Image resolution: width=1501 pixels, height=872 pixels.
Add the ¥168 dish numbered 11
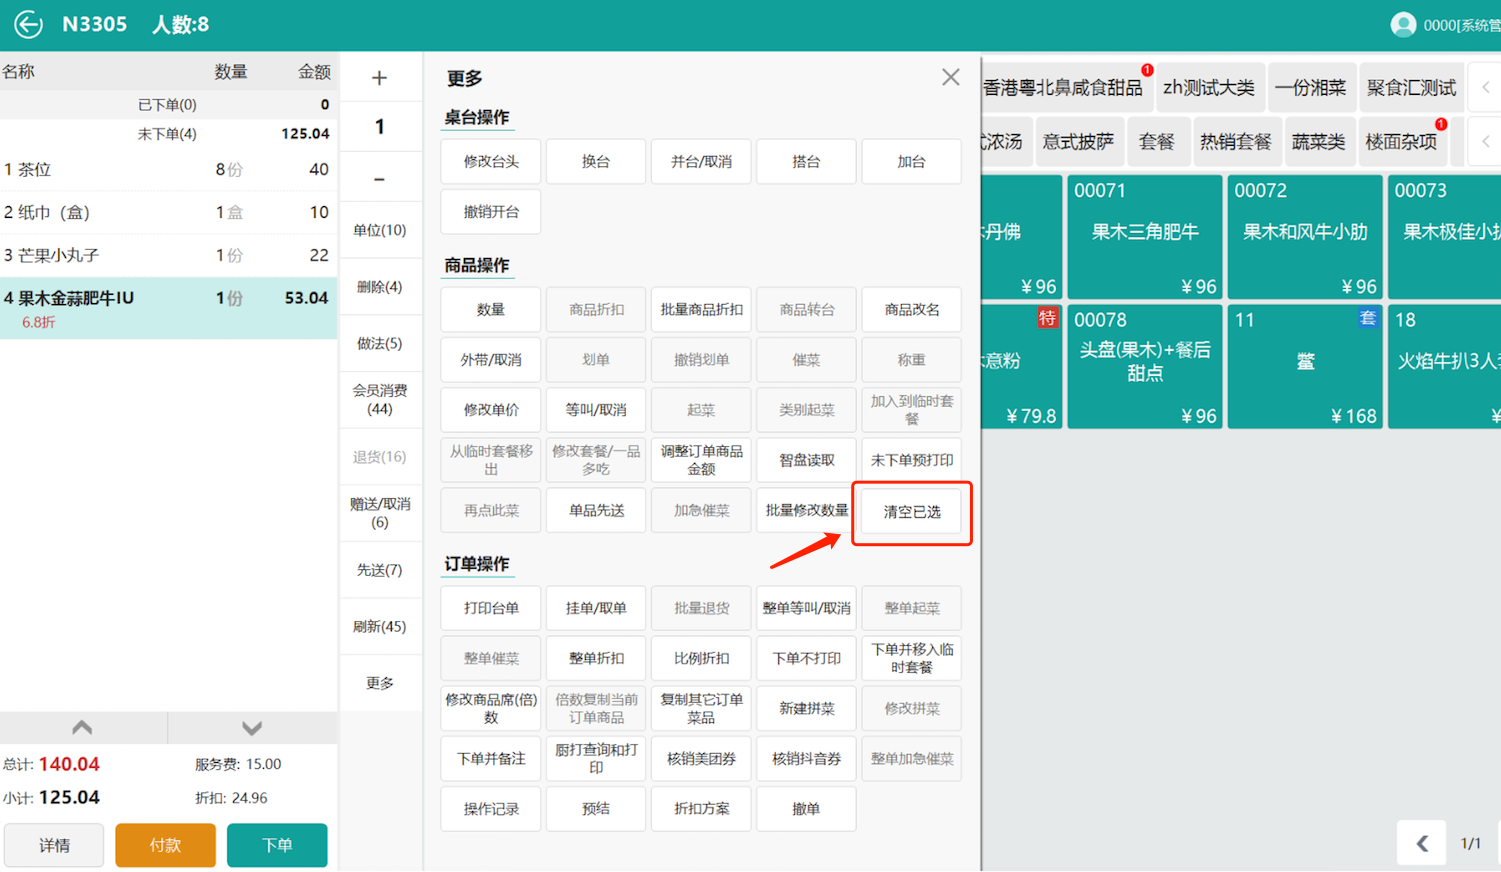(1305, 367)
